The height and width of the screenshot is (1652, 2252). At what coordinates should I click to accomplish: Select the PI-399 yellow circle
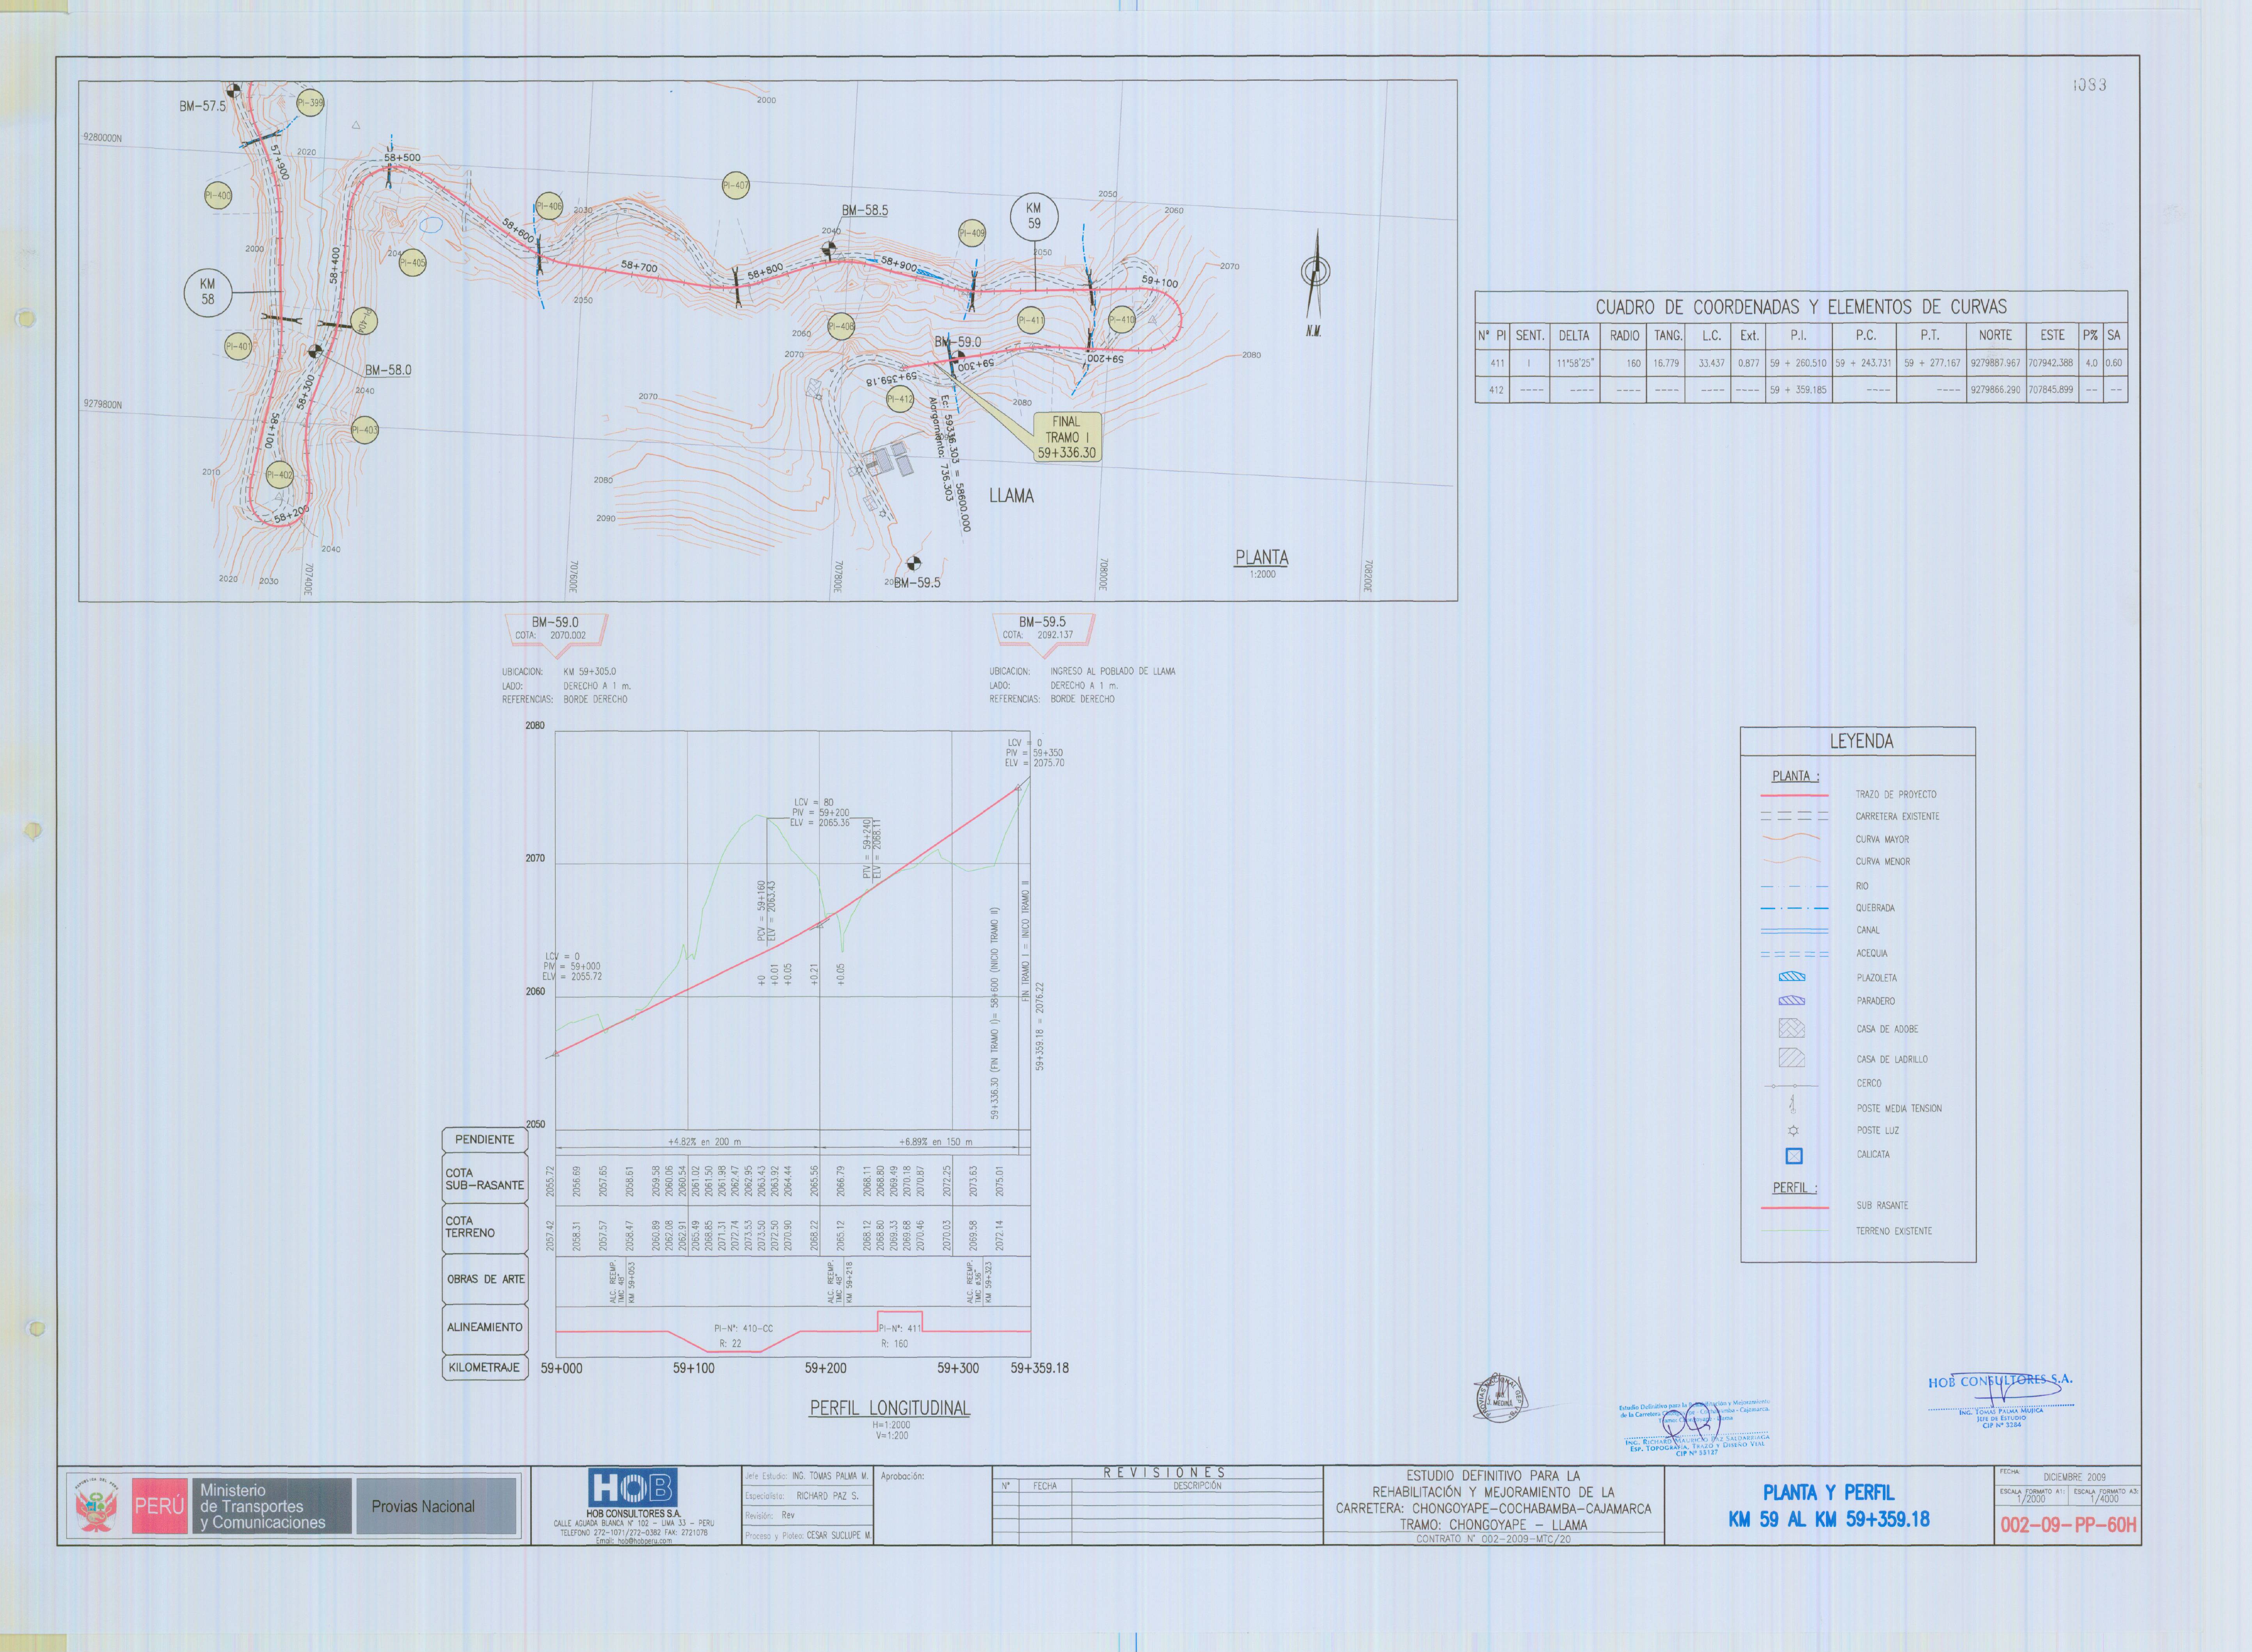point(310,103)
